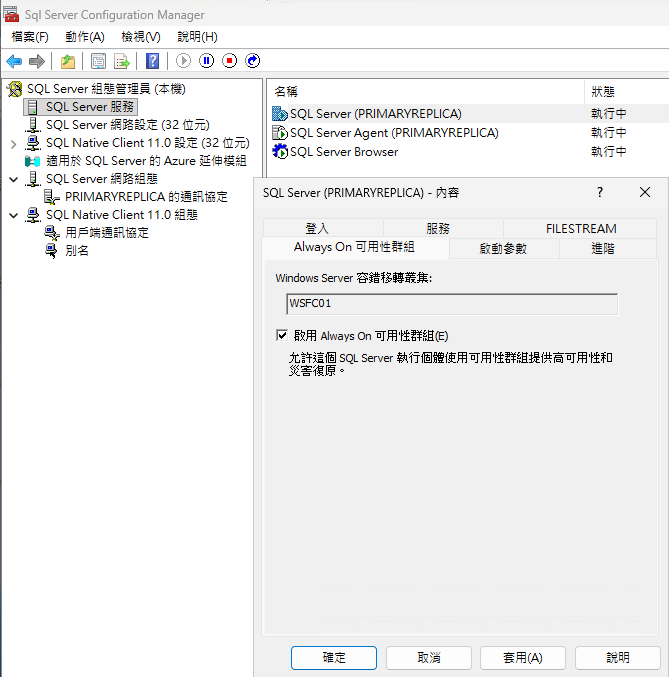Select SQL Server Agent (PRIMARYREPLICA) row text
The width and height of the screenshot is (669, 677).
(394, 133)
